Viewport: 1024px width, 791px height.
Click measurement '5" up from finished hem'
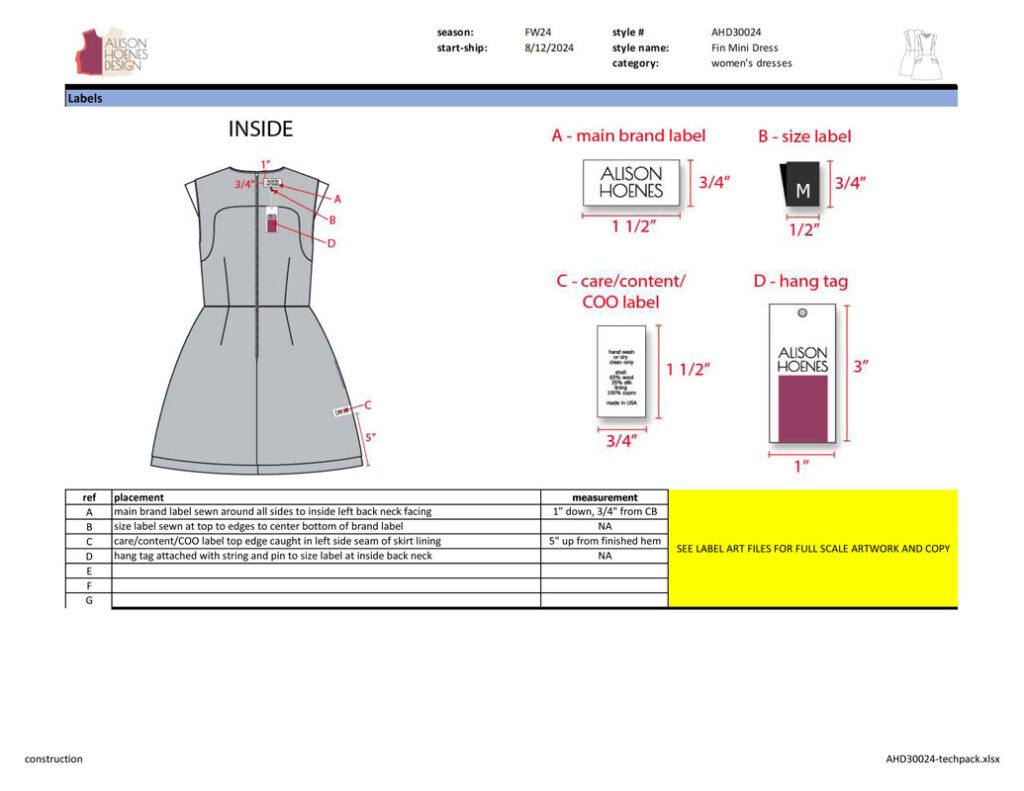[605, 541]
